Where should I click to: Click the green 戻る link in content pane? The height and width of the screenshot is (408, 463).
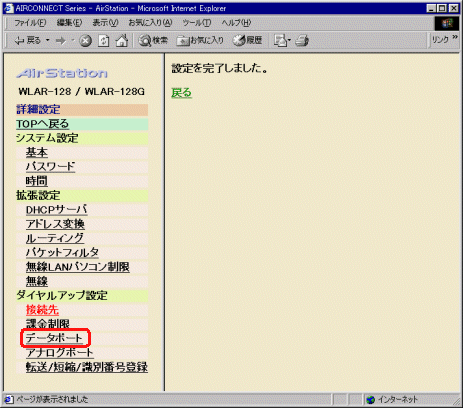click(x=182, y=93)
